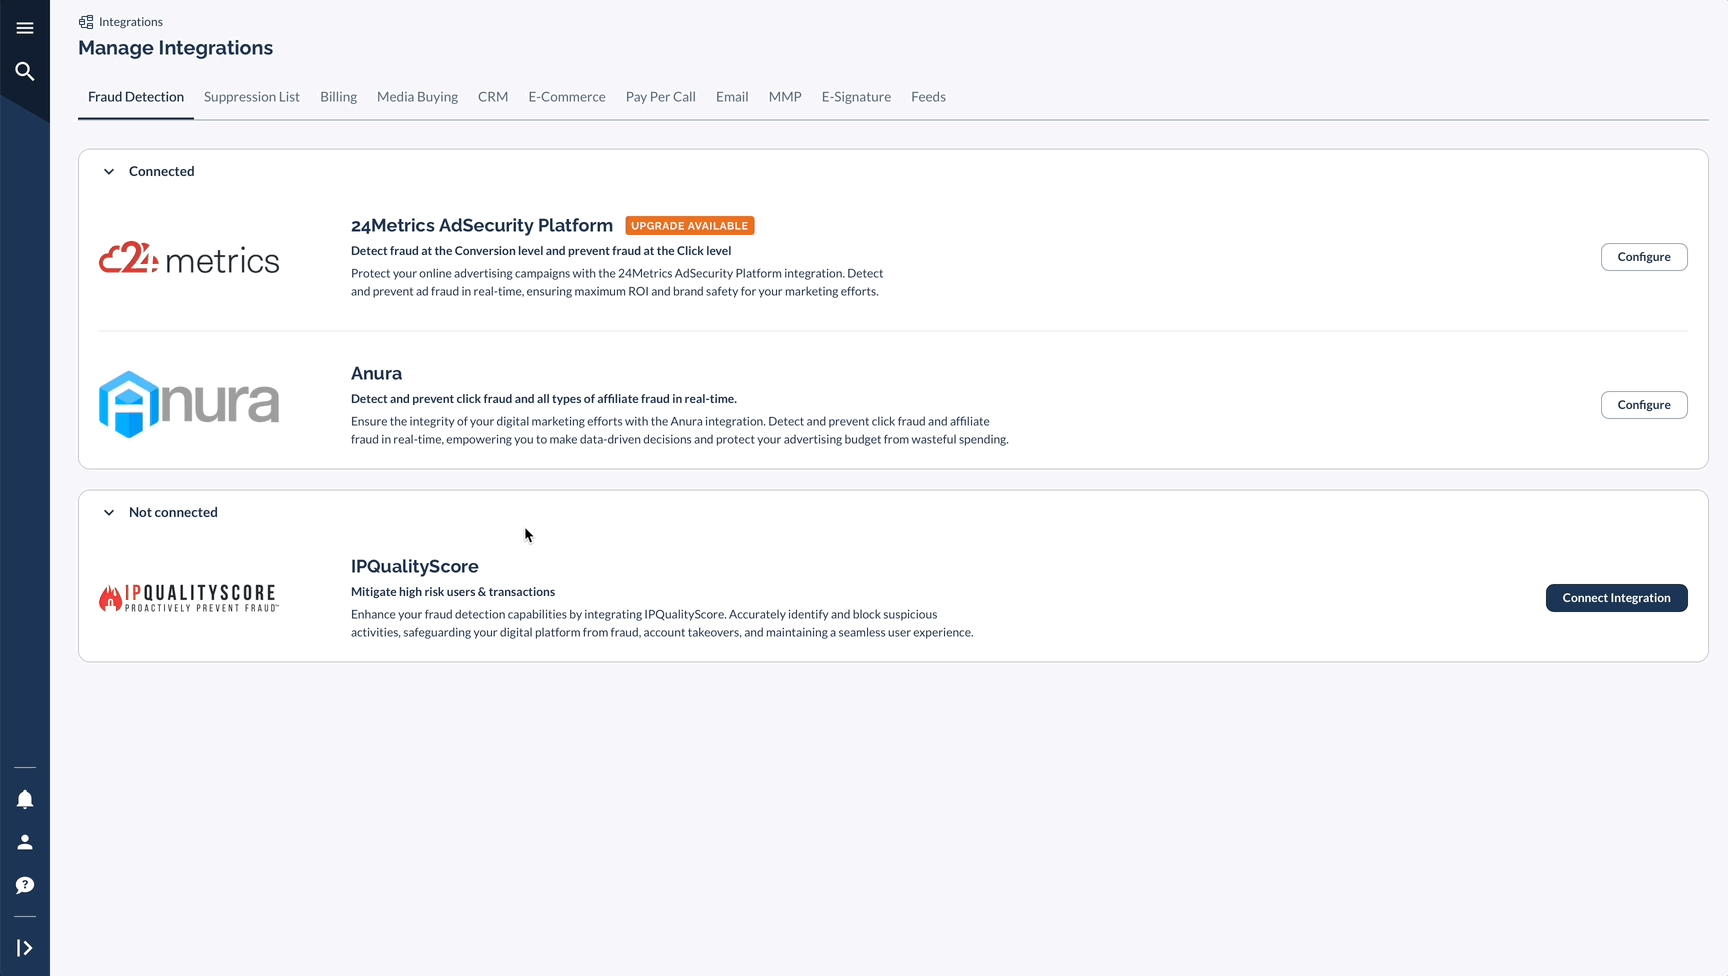Image resolution: width=1728 pixels, height=976 pixels.
Task: Click 'Detect and prevent click fraud' Anura subtitle
Action: [x=544, y=399]
